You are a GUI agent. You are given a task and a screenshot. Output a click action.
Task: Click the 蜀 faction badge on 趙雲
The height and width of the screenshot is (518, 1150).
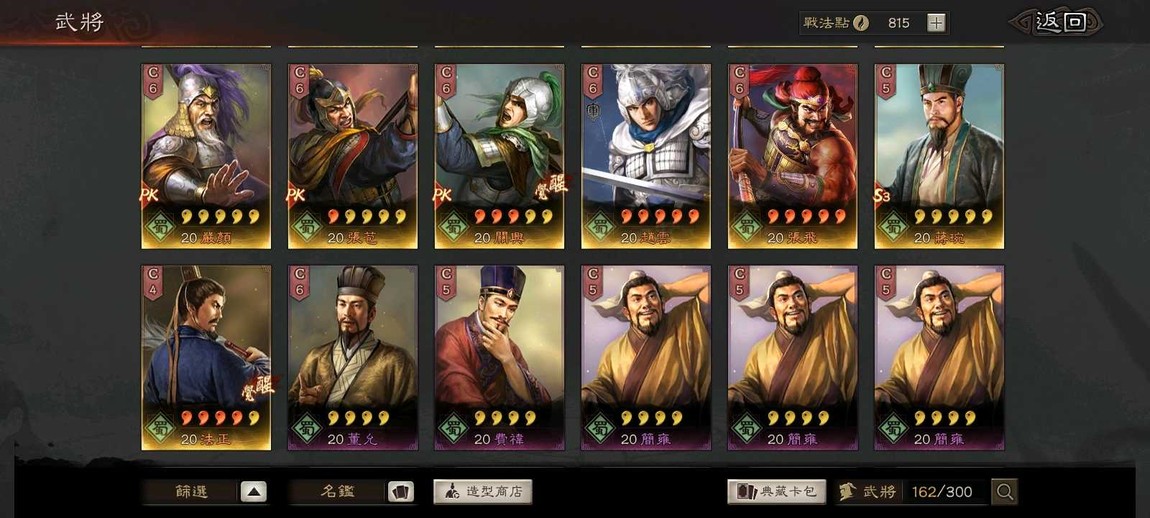[600, 225]
